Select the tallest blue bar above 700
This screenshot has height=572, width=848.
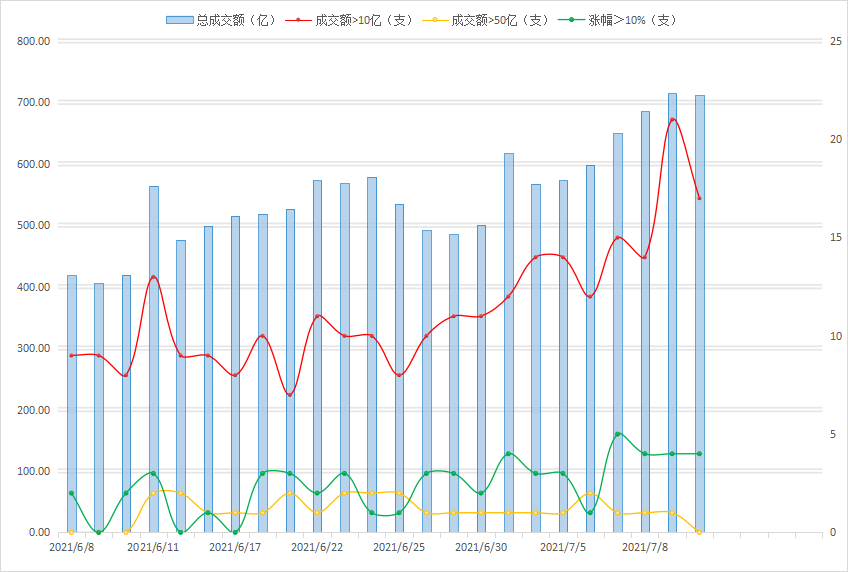672,312
